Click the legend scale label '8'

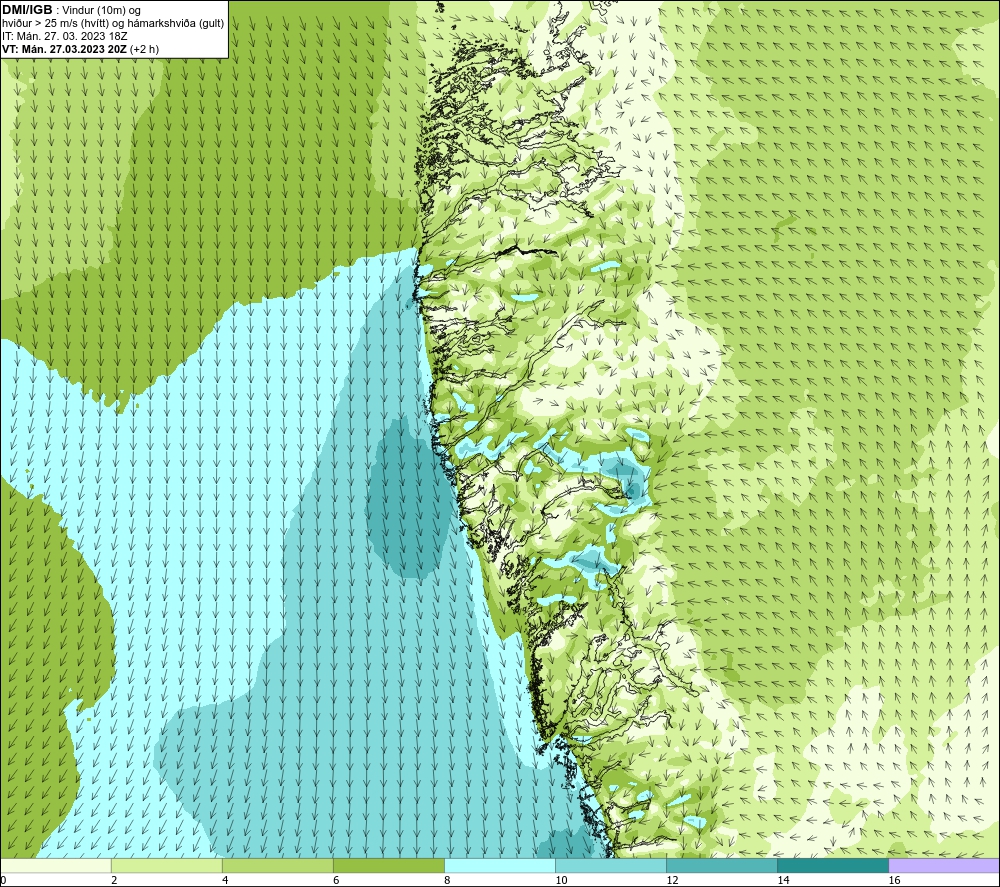coord(447,880)
